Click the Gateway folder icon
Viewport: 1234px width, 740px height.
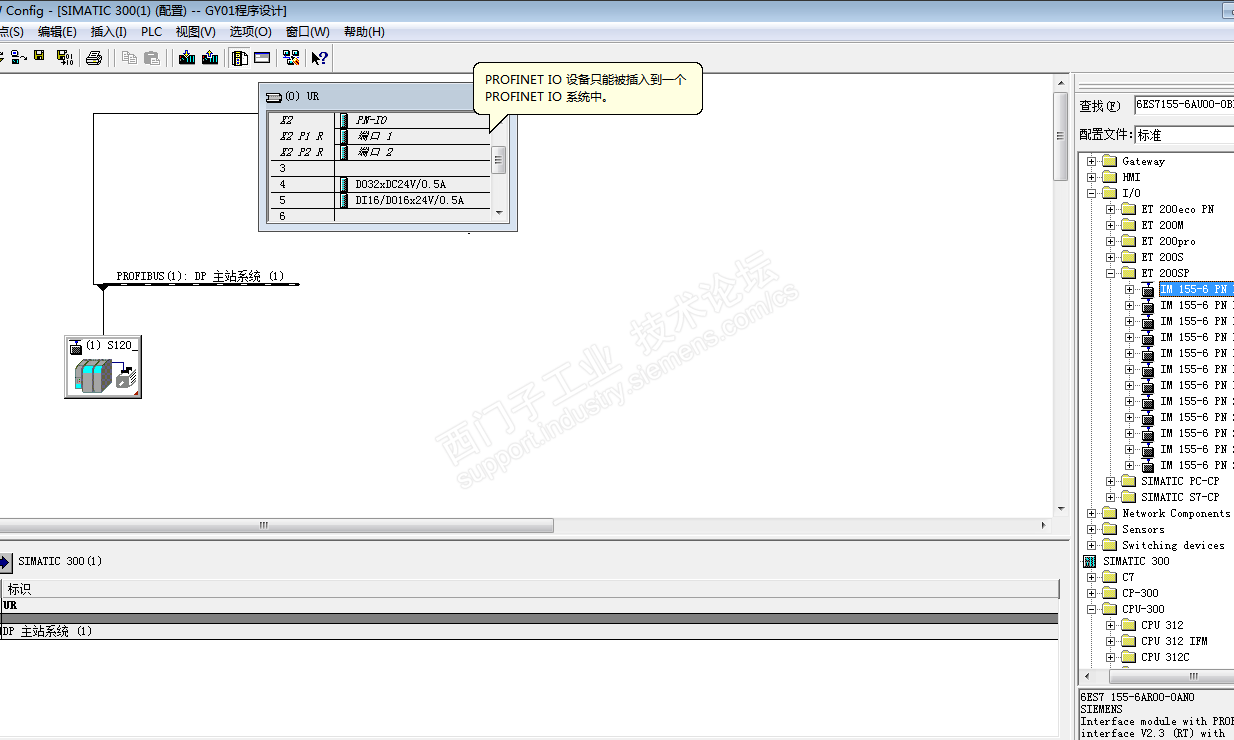1108,161
